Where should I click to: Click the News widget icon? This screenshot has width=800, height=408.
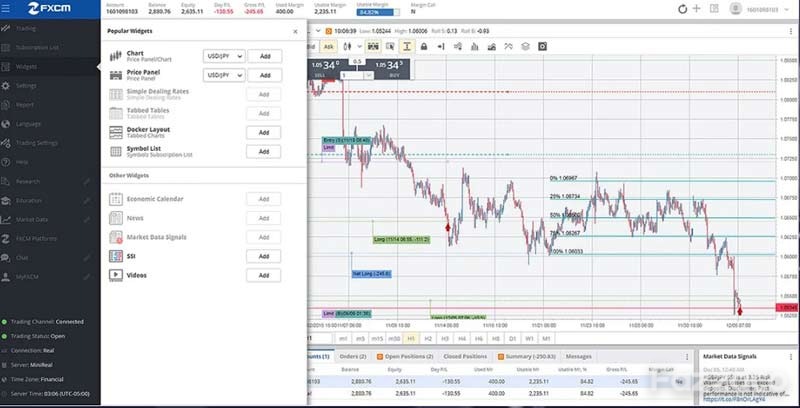pyautogui.click(x=116, y=218)
